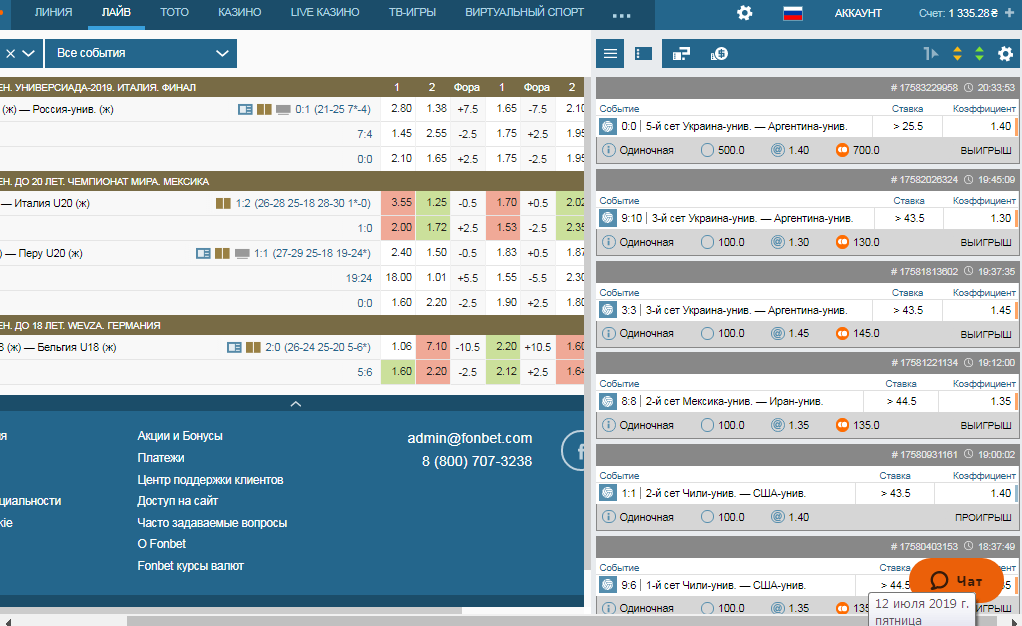Open ВИРТУАЛЬНЫЙ СПОРТ section
The image size is (1022, 626).
click(524, 12)
